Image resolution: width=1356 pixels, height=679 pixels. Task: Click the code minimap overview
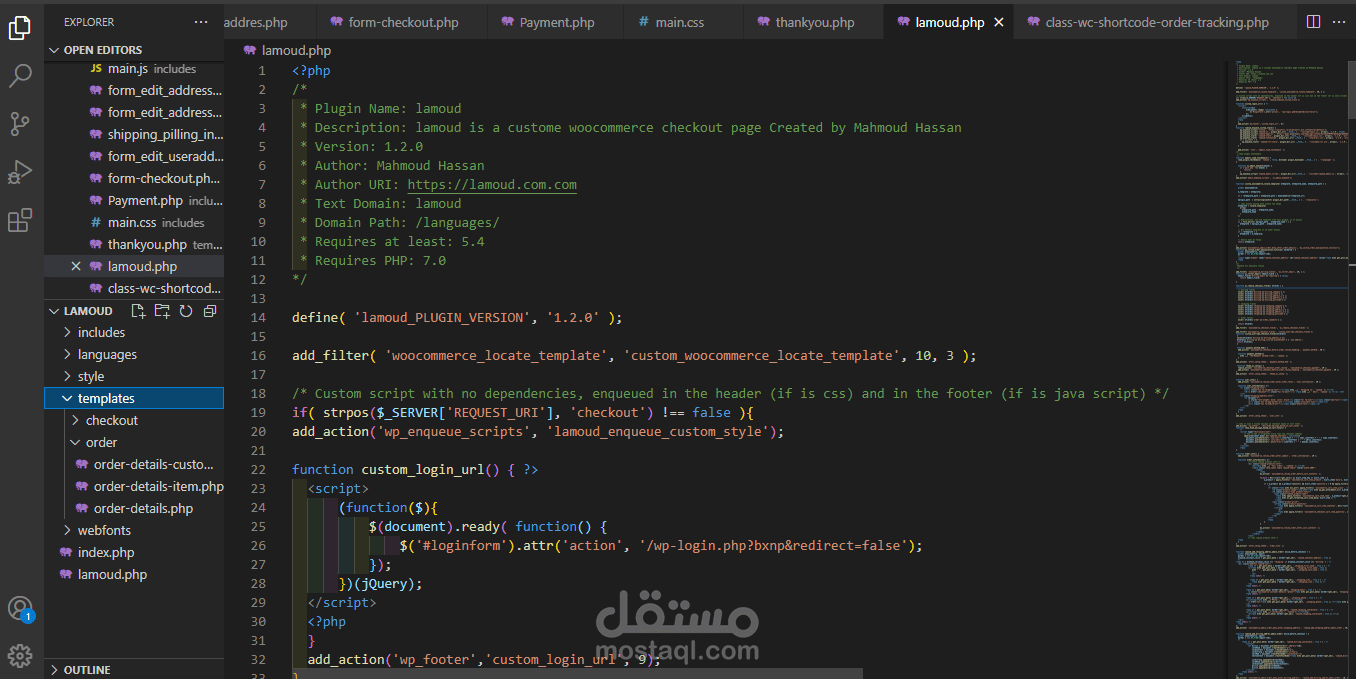pyautogui.click(x=1286, y=369)
